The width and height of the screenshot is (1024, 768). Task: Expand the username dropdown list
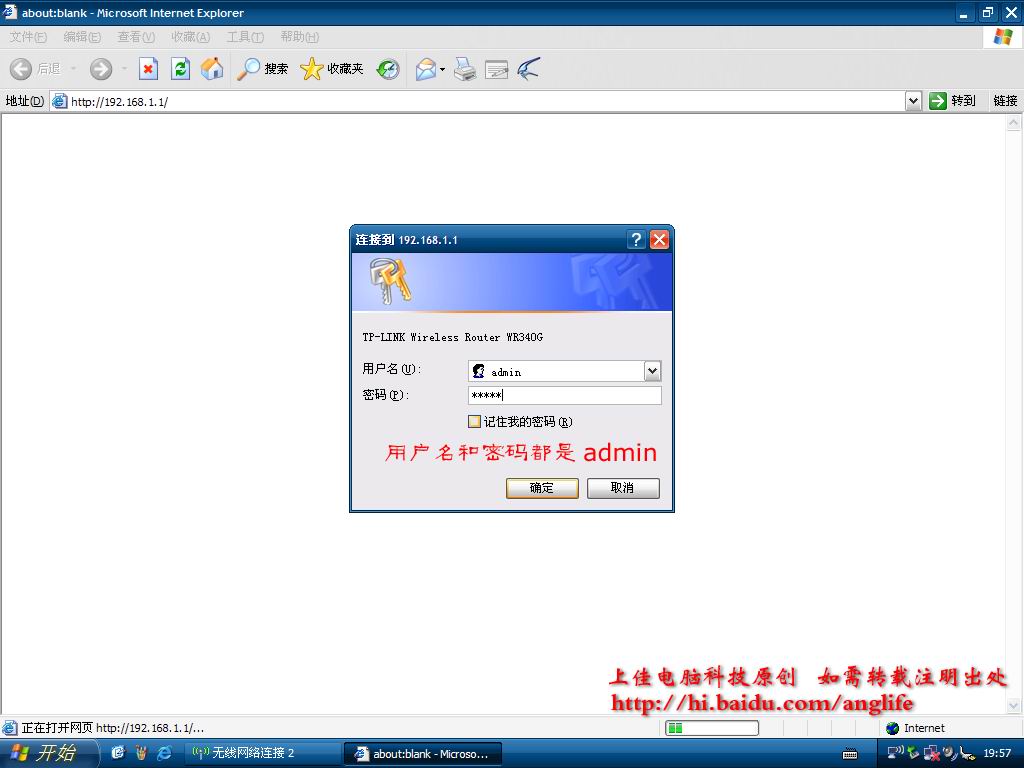652,371
